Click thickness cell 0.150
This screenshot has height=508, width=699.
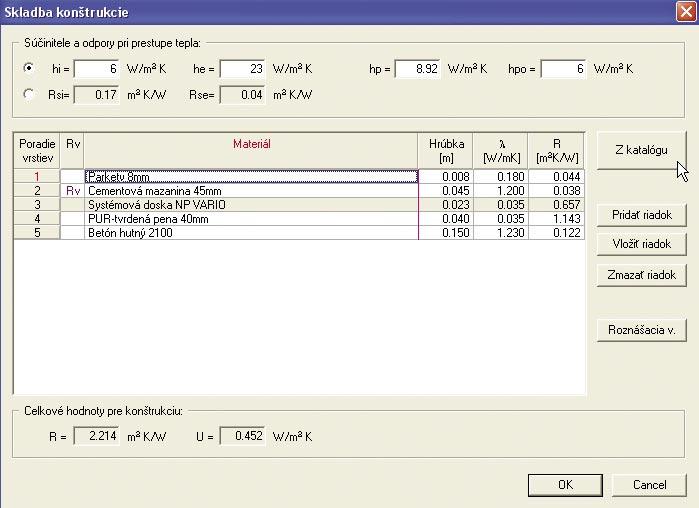[x=446, y=233]
